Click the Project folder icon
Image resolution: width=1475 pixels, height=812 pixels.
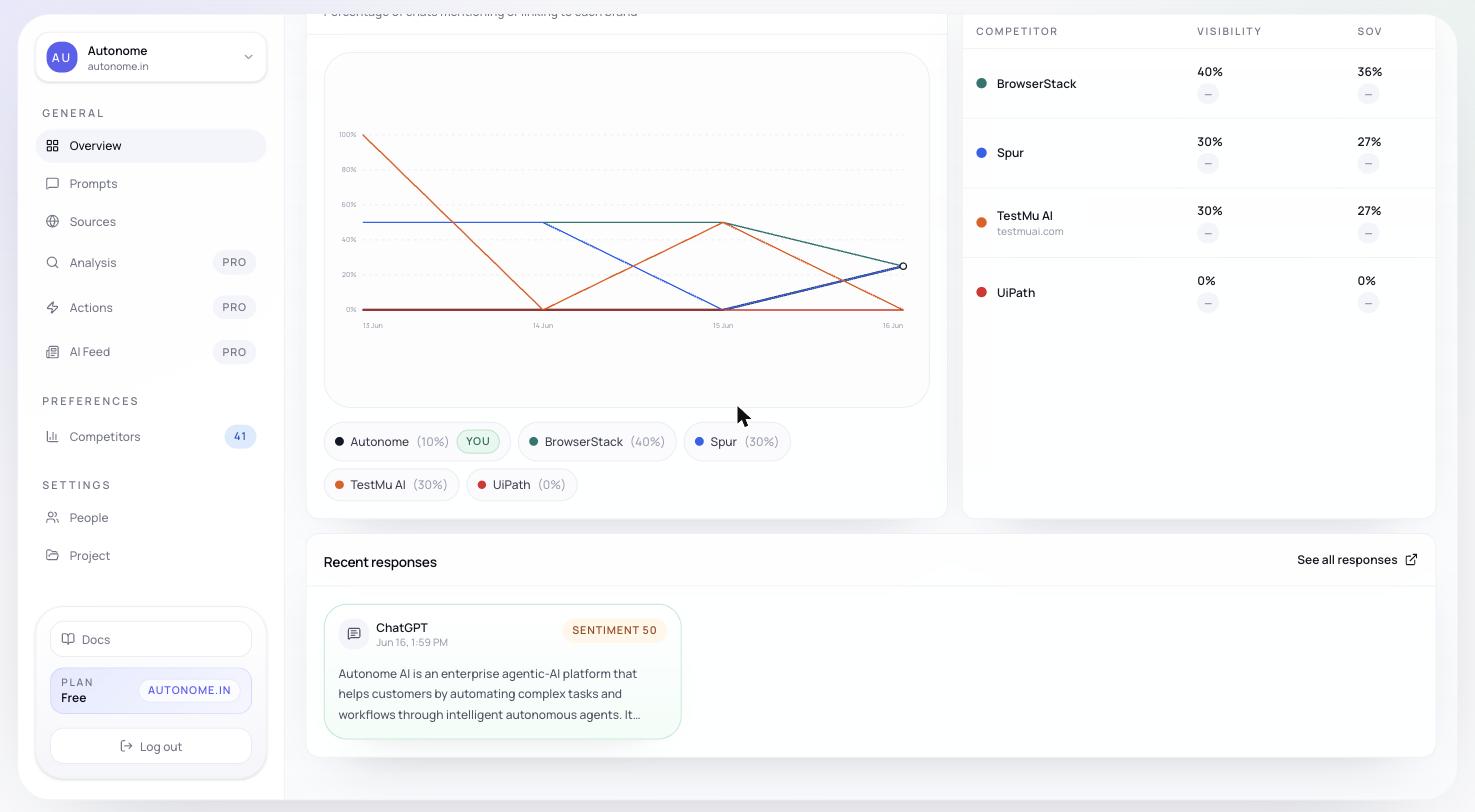(x=52, y=555)
